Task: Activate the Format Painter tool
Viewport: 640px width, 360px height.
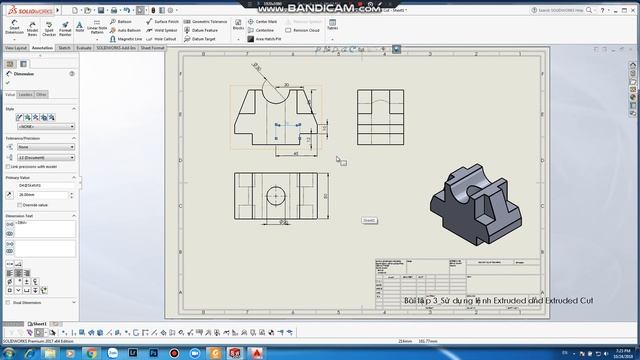Action: 65,28
